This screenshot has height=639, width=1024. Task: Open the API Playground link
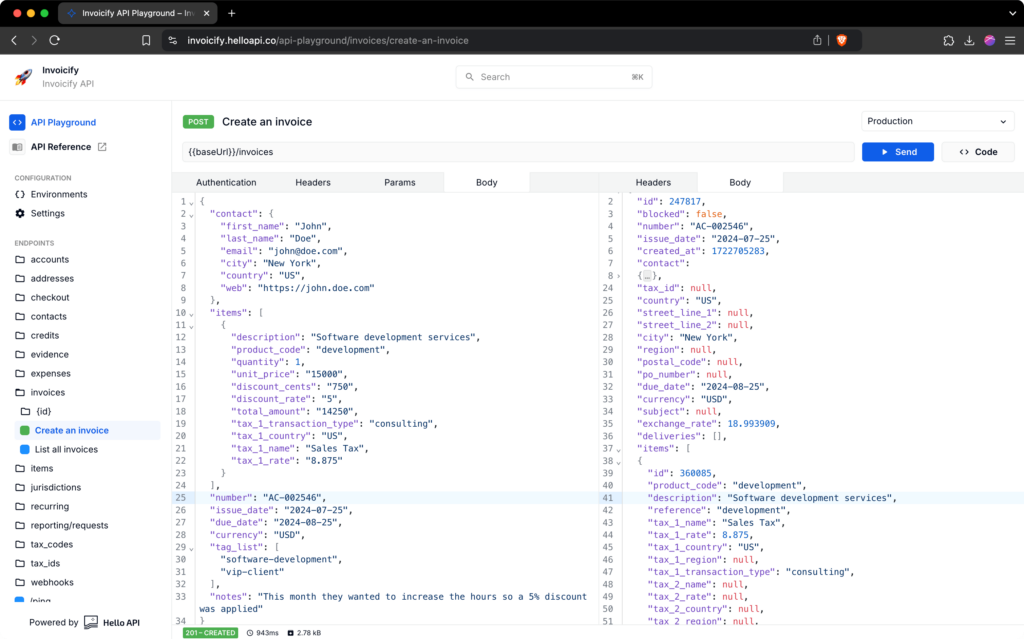pos(63,122)
